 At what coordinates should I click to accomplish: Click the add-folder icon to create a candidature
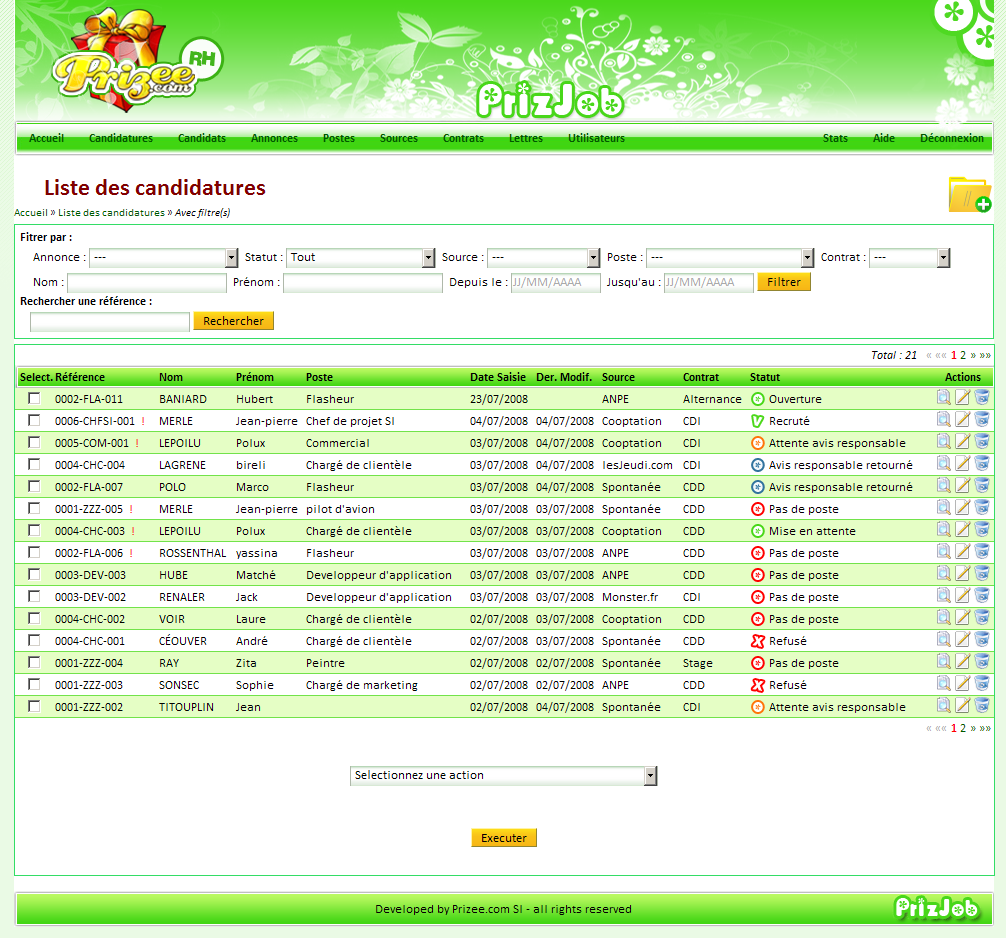(969, 194)
